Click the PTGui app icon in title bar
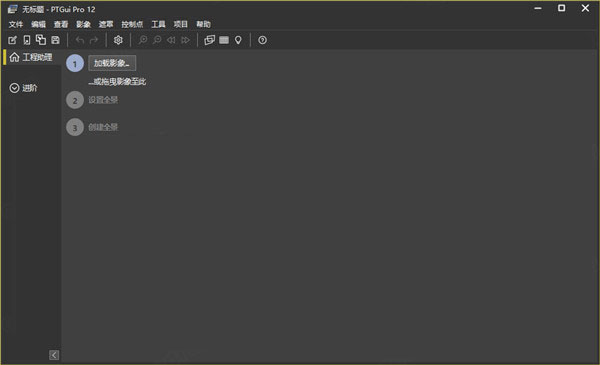This screenshot has width=600, height=365. point(13,9)
